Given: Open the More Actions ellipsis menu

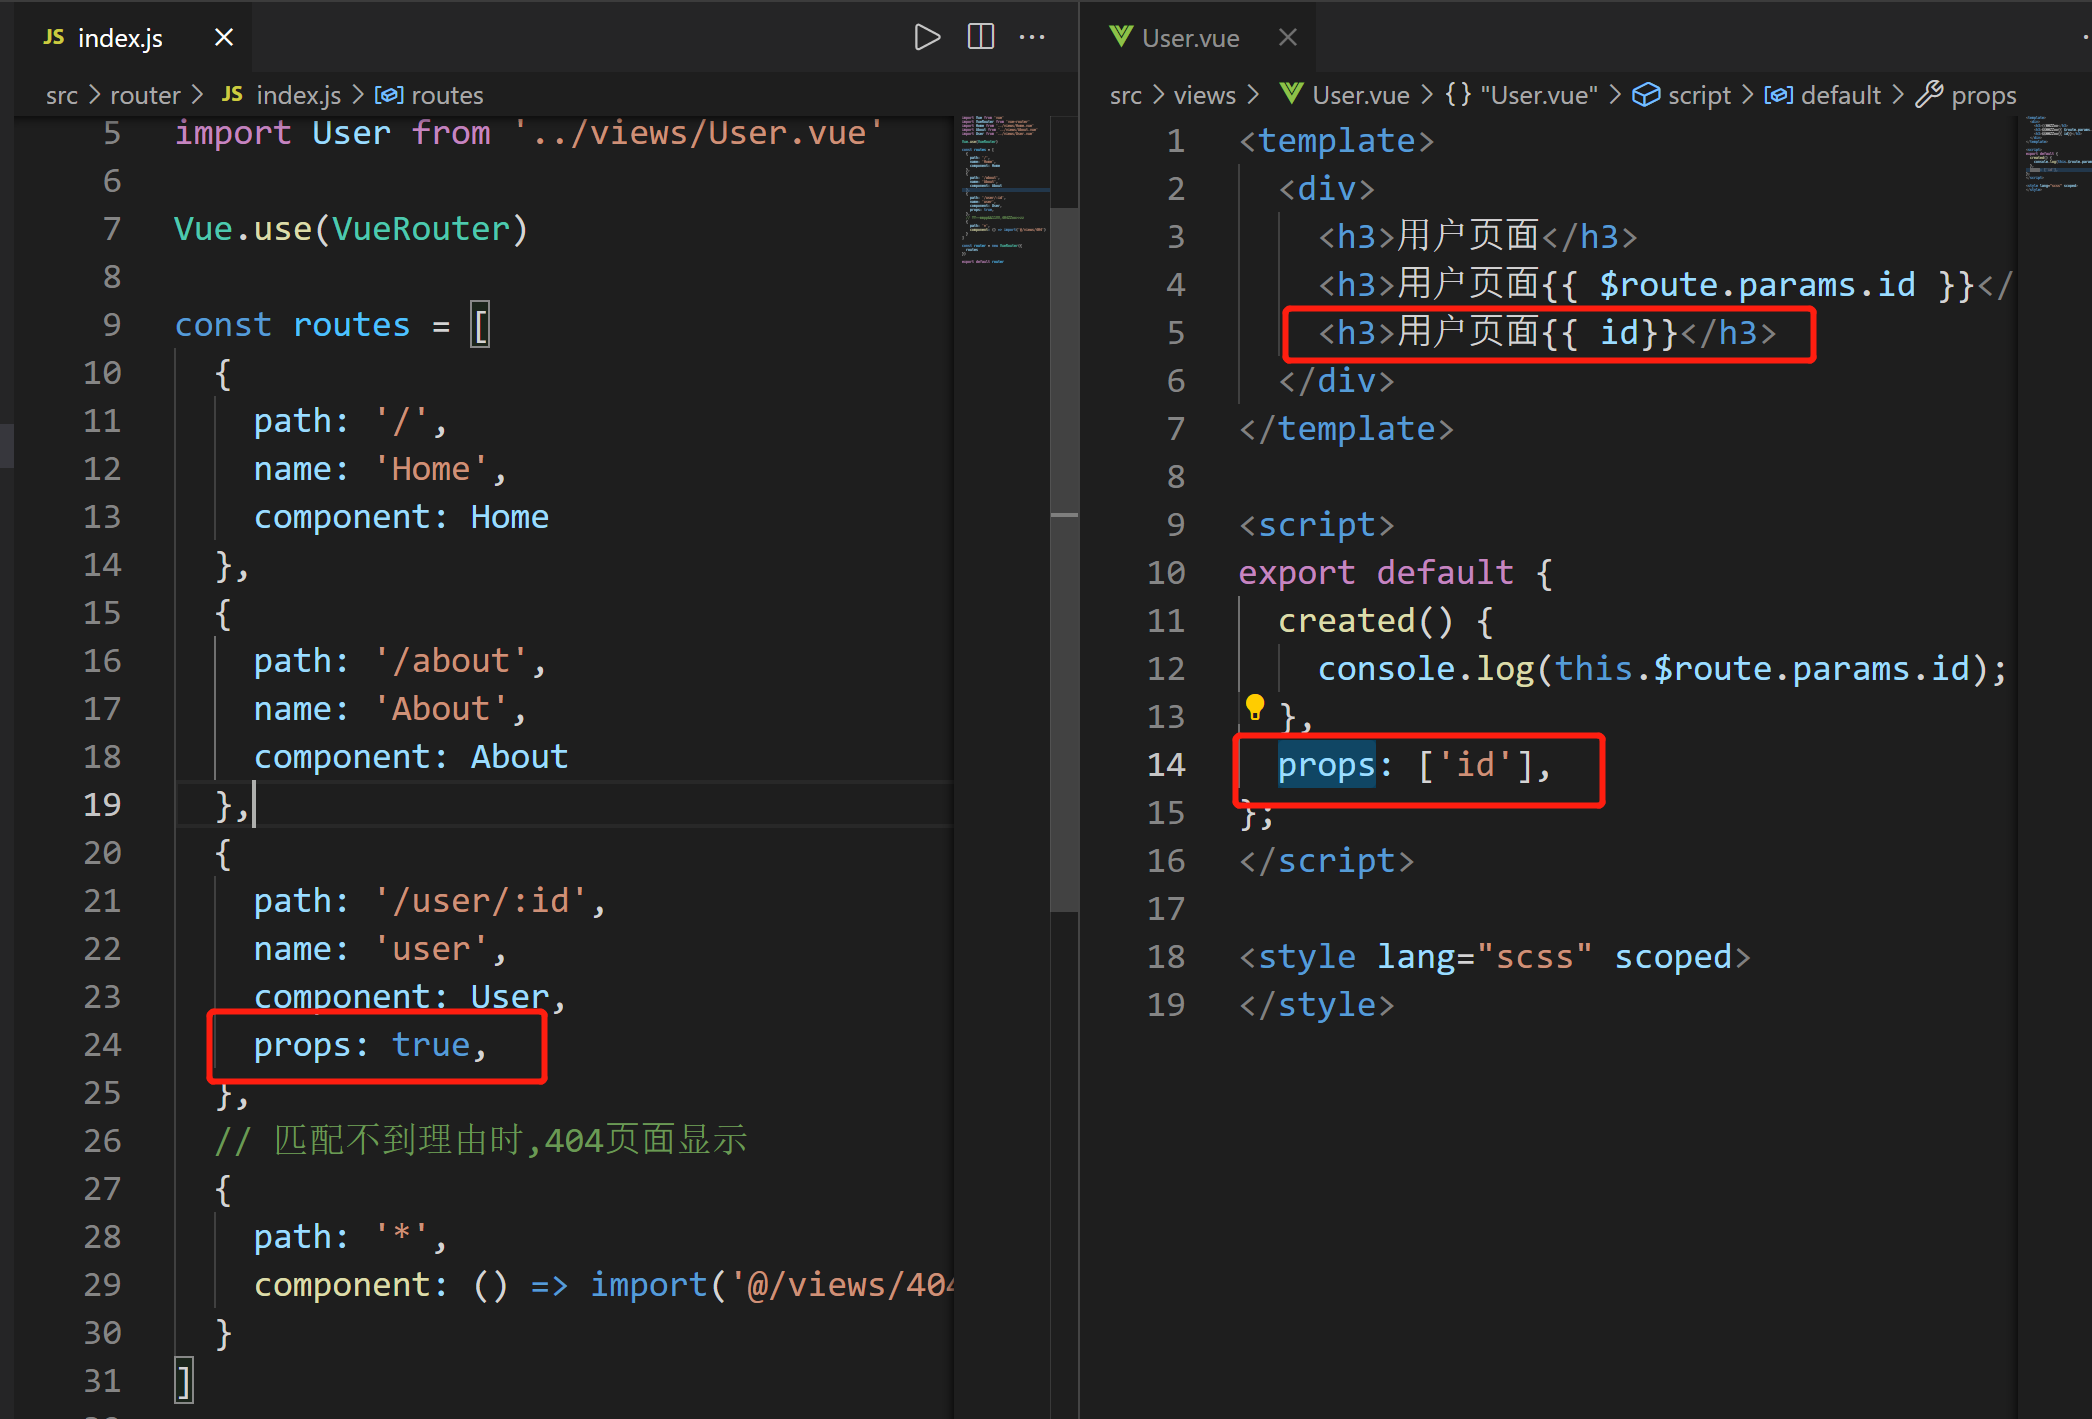Looking at the screenshot, I should (x=1032, y=38).
